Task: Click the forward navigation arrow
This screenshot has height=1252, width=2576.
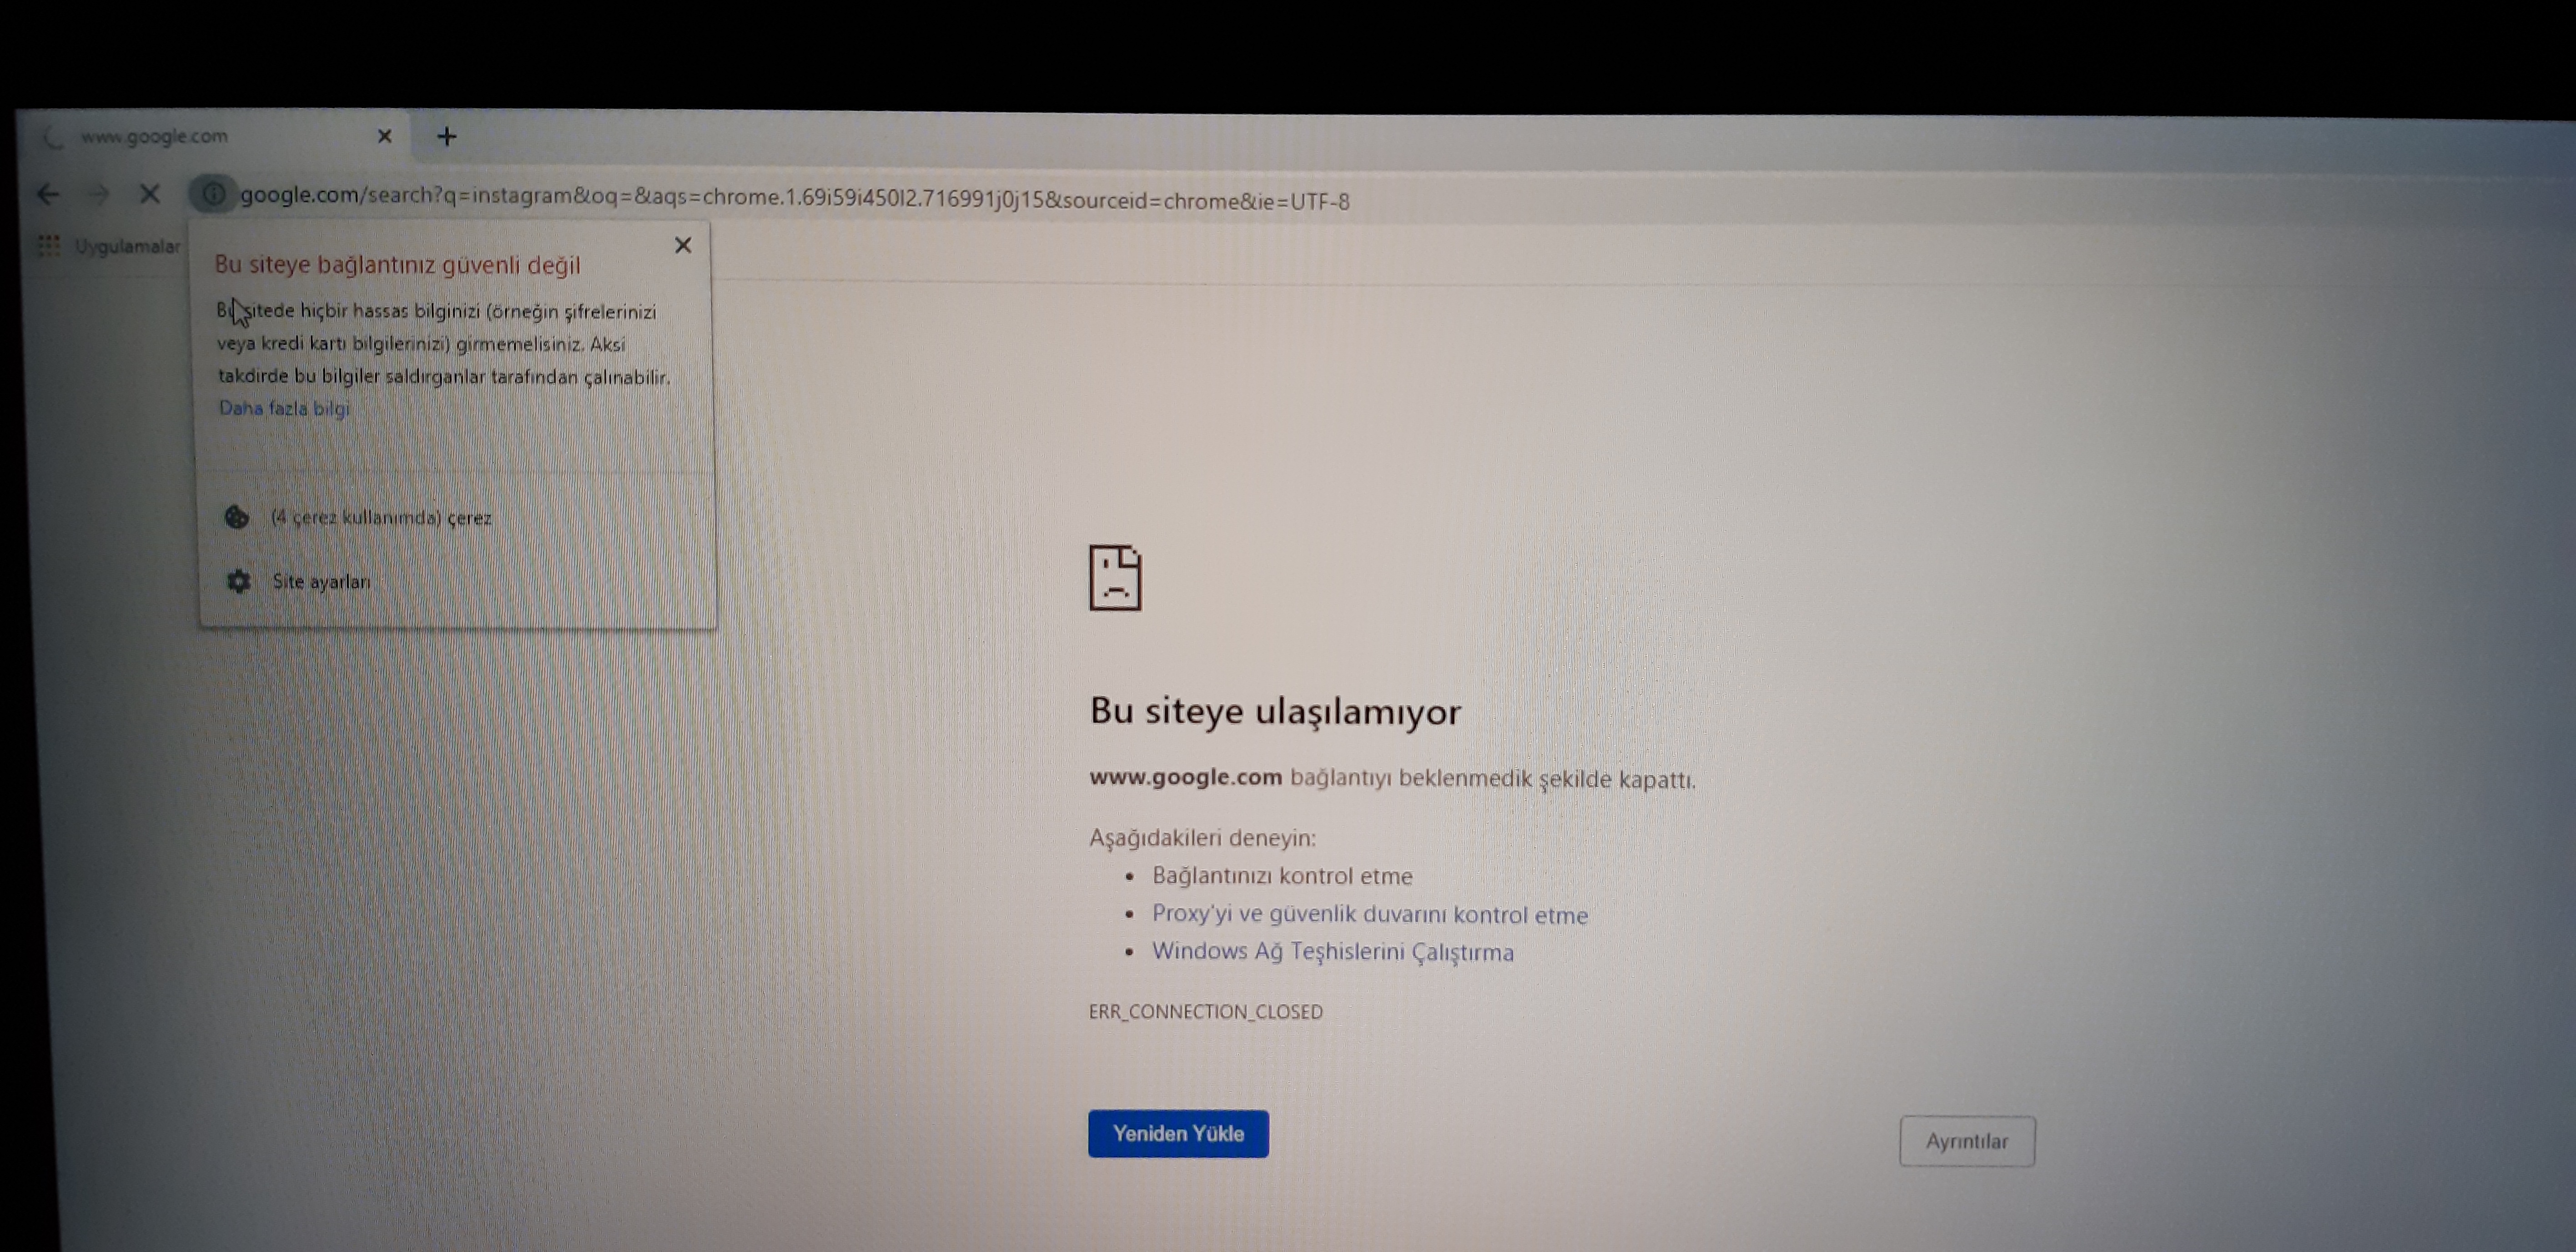Action: [98, 194]
